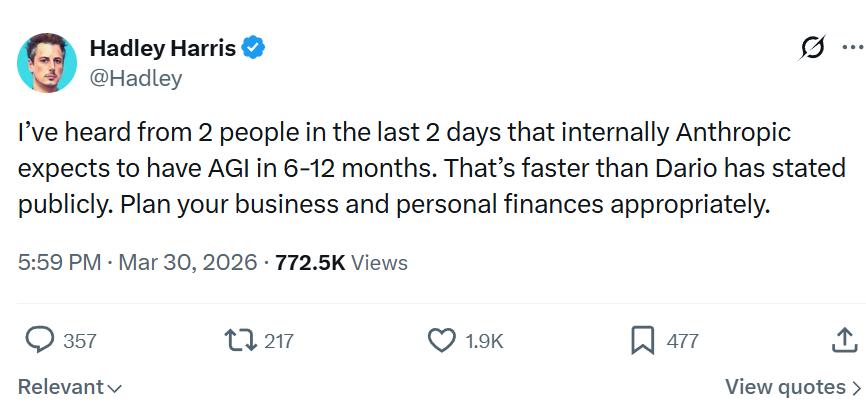Click the arrow next to View quotes
This screenshot has width=866, height=402.
[856, 388]
